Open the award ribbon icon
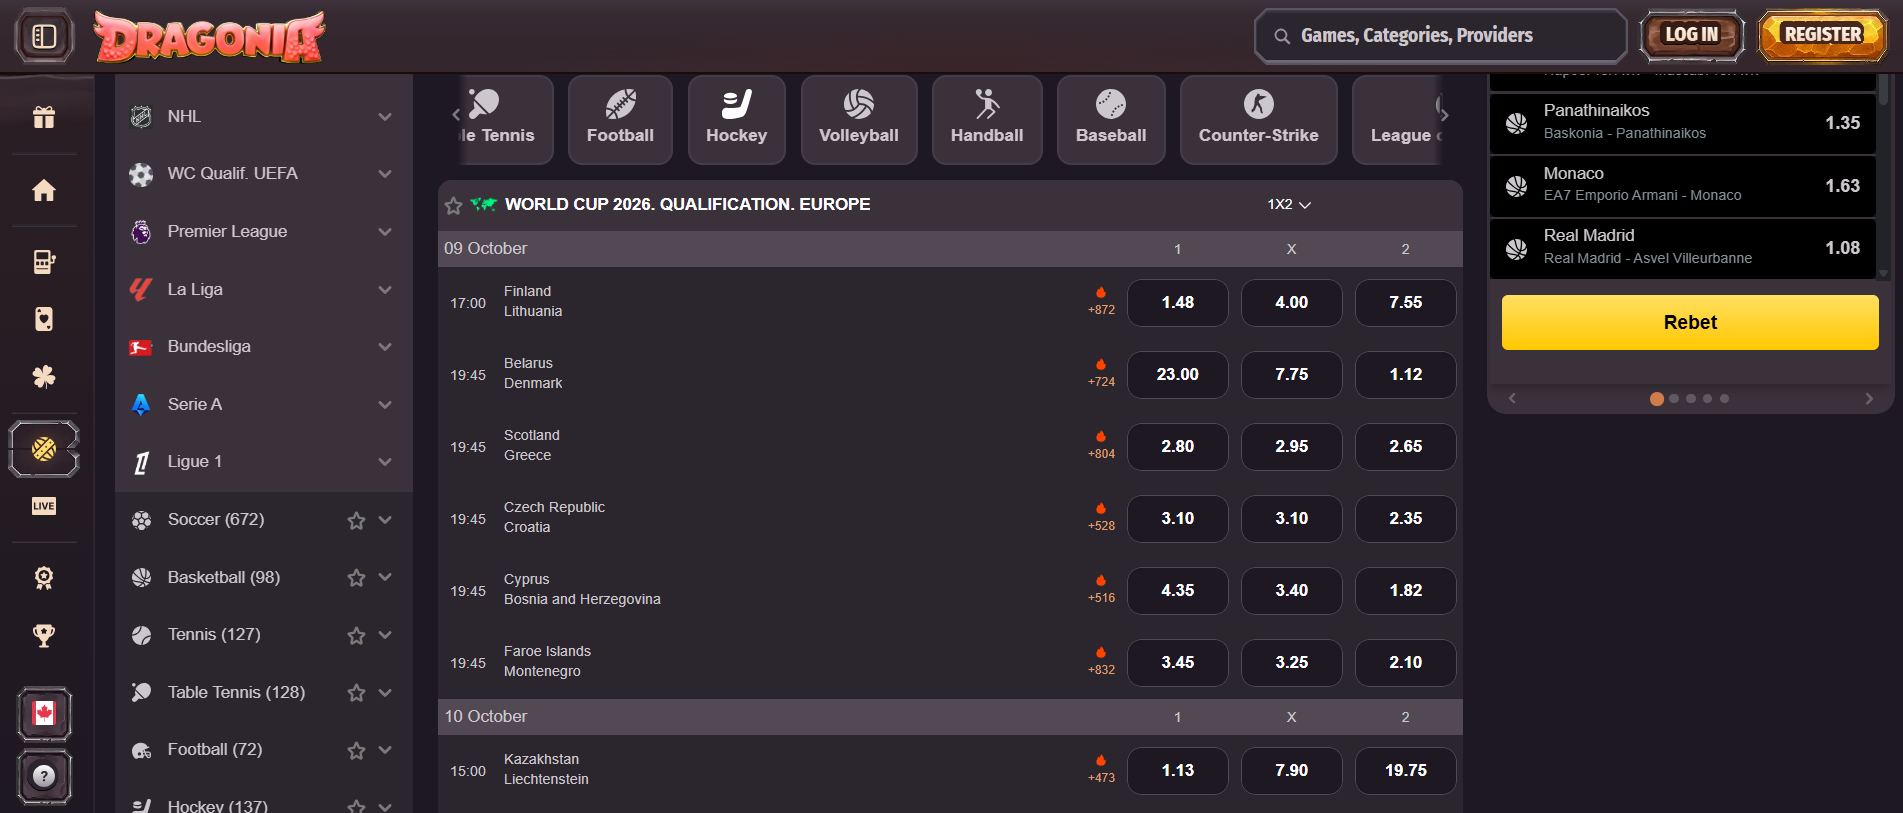 pyautogui.click(x=44, y=578)
